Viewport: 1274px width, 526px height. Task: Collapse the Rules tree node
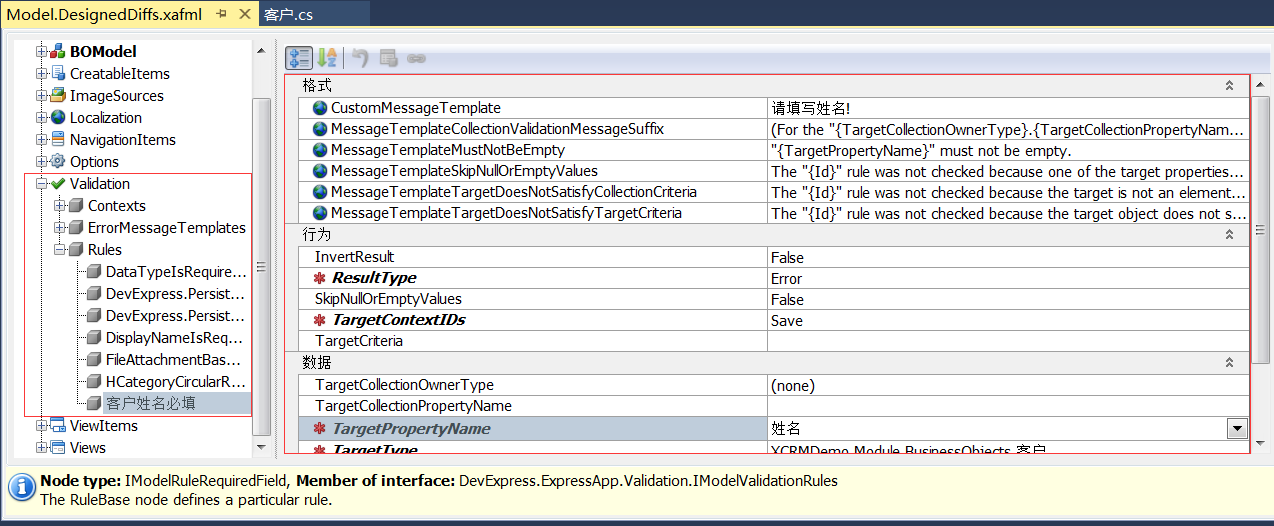(x=60, y=249)
